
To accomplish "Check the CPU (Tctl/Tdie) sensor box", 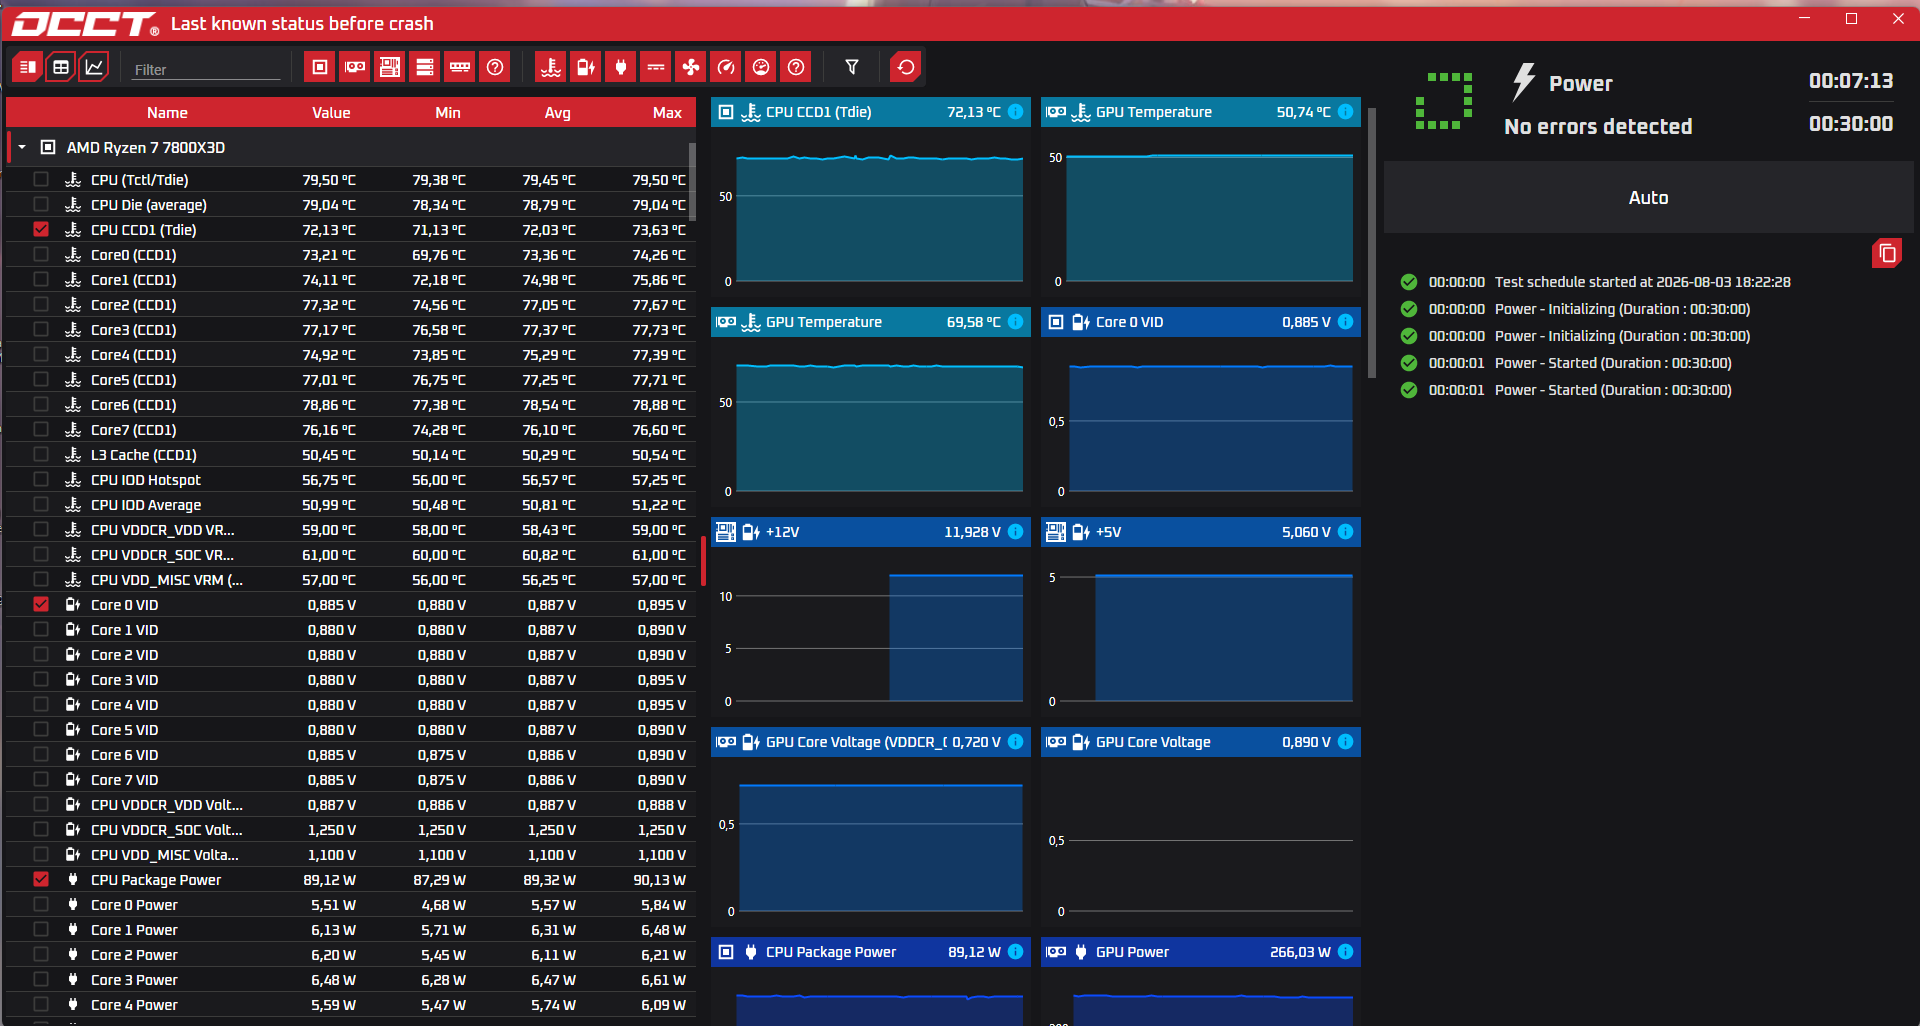I will pos(41,179).
